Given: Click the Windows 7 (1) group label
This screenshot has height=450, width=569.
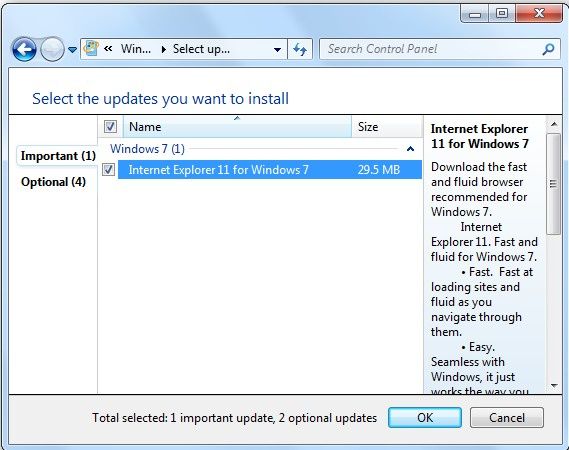Looking at the screenshot, I should [147, 149].
